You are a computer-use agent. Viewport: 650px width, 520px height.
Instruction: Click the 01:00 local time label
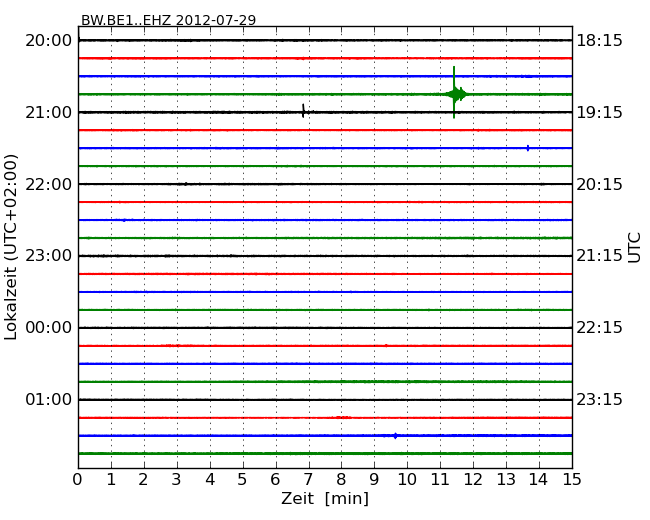tap(49, 399)
